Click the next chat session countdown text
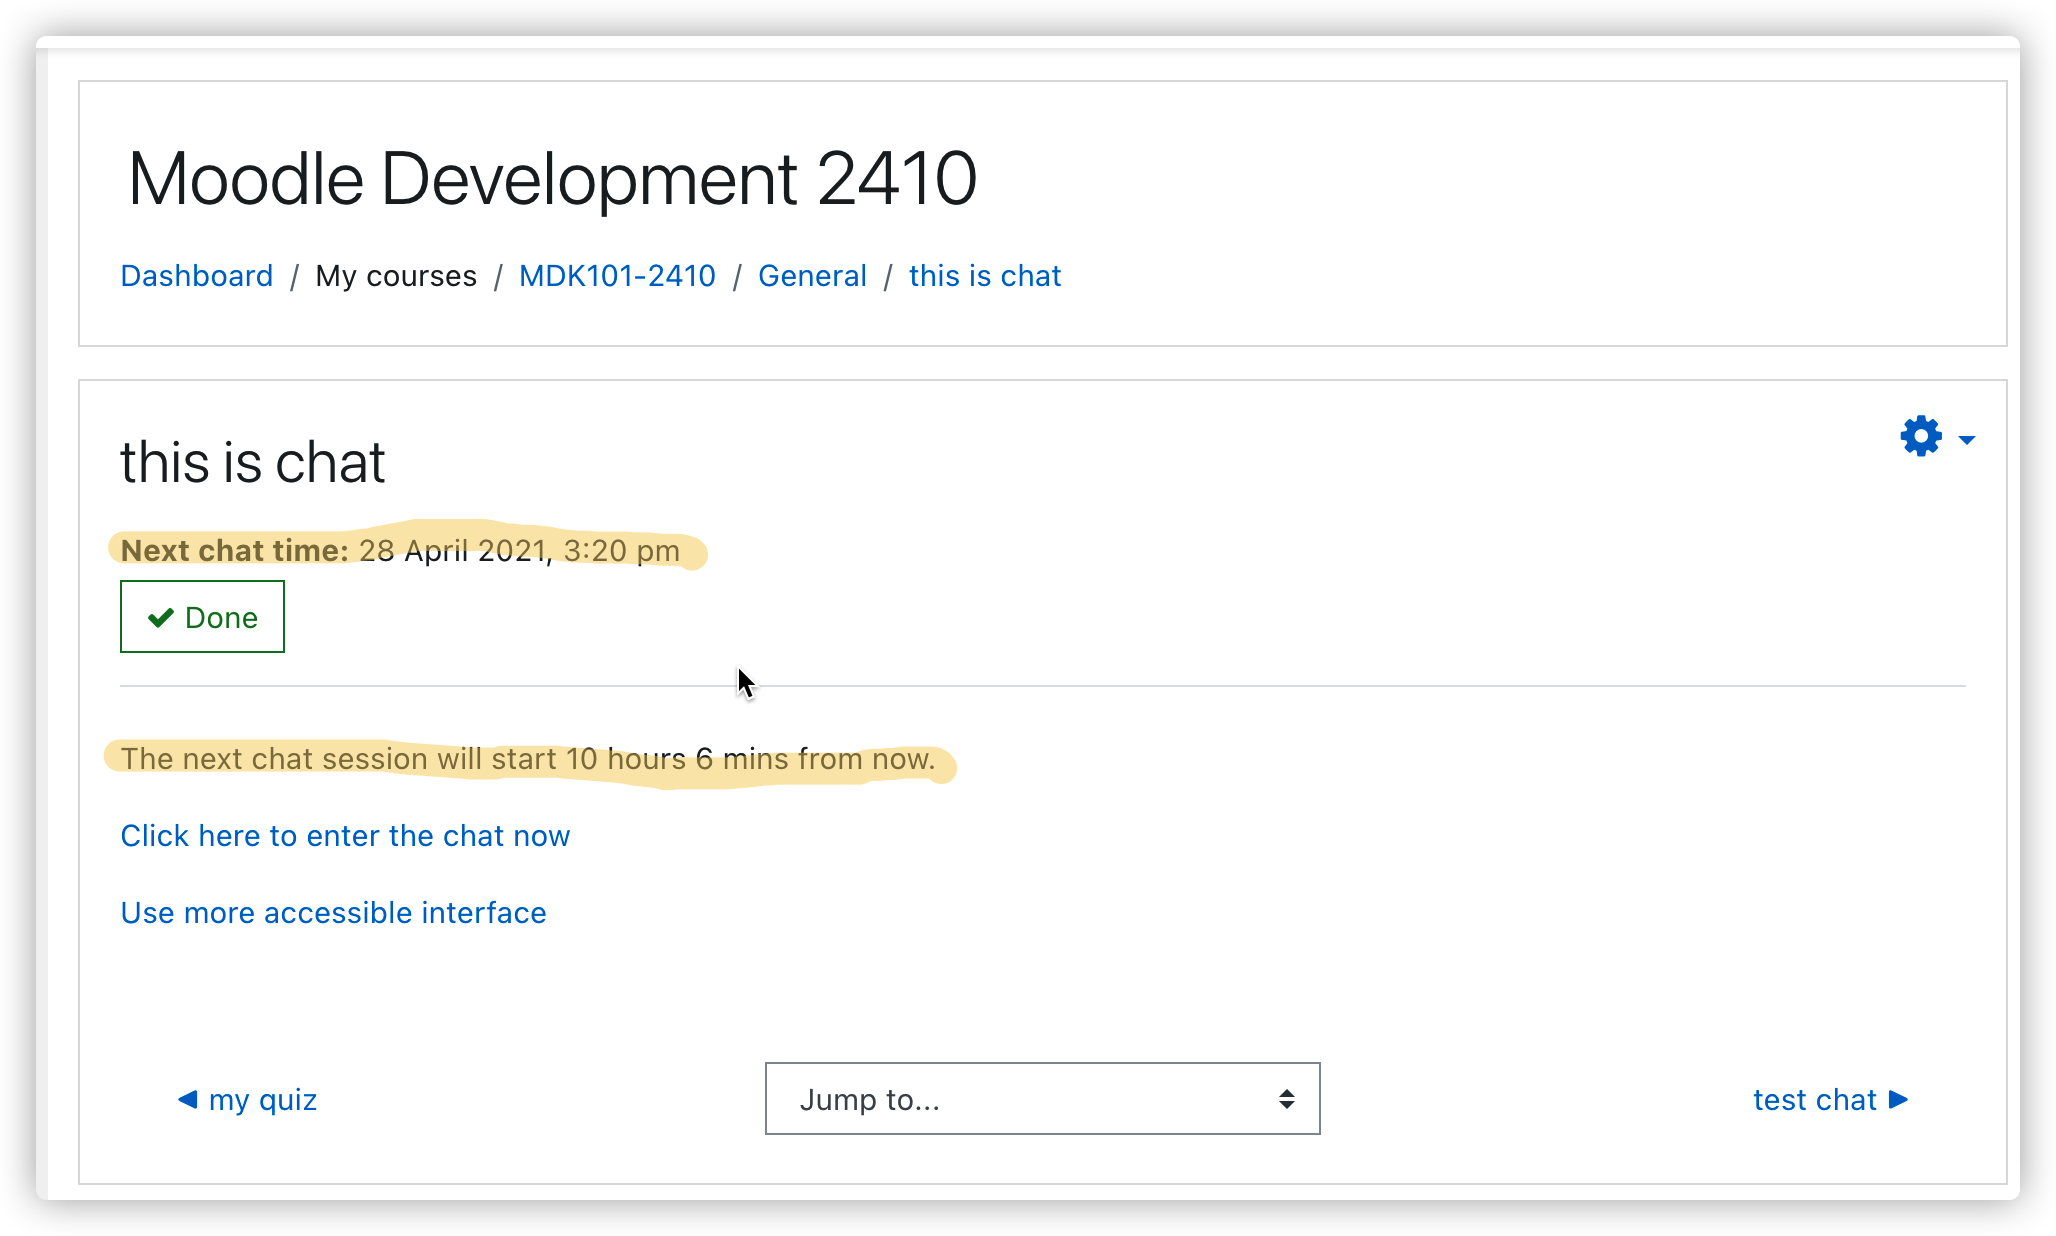Image resolution: width=2056 pixels, height=1236 pixels. 528,758
